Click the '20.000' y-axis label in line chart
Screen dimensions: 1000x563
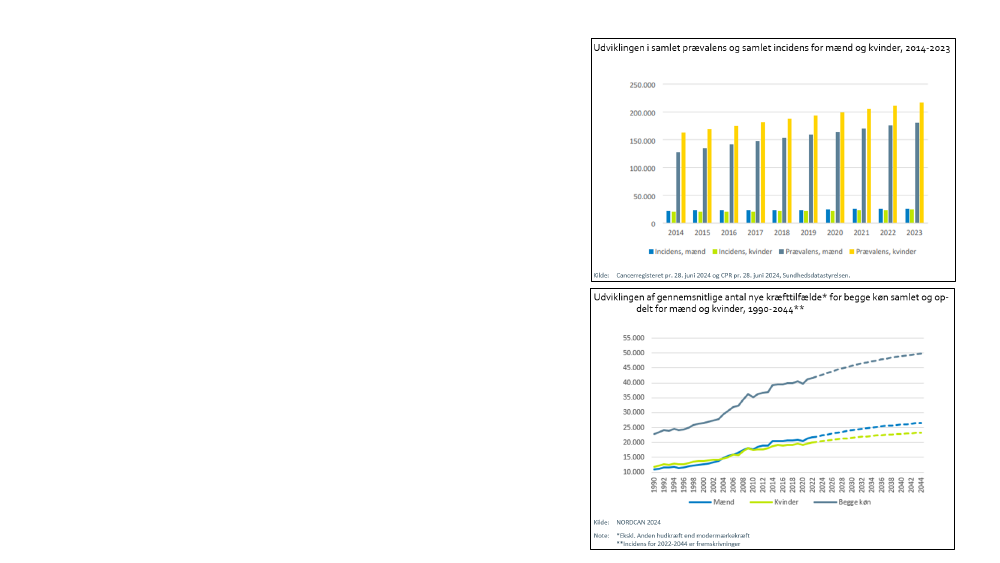coord(633,442)
